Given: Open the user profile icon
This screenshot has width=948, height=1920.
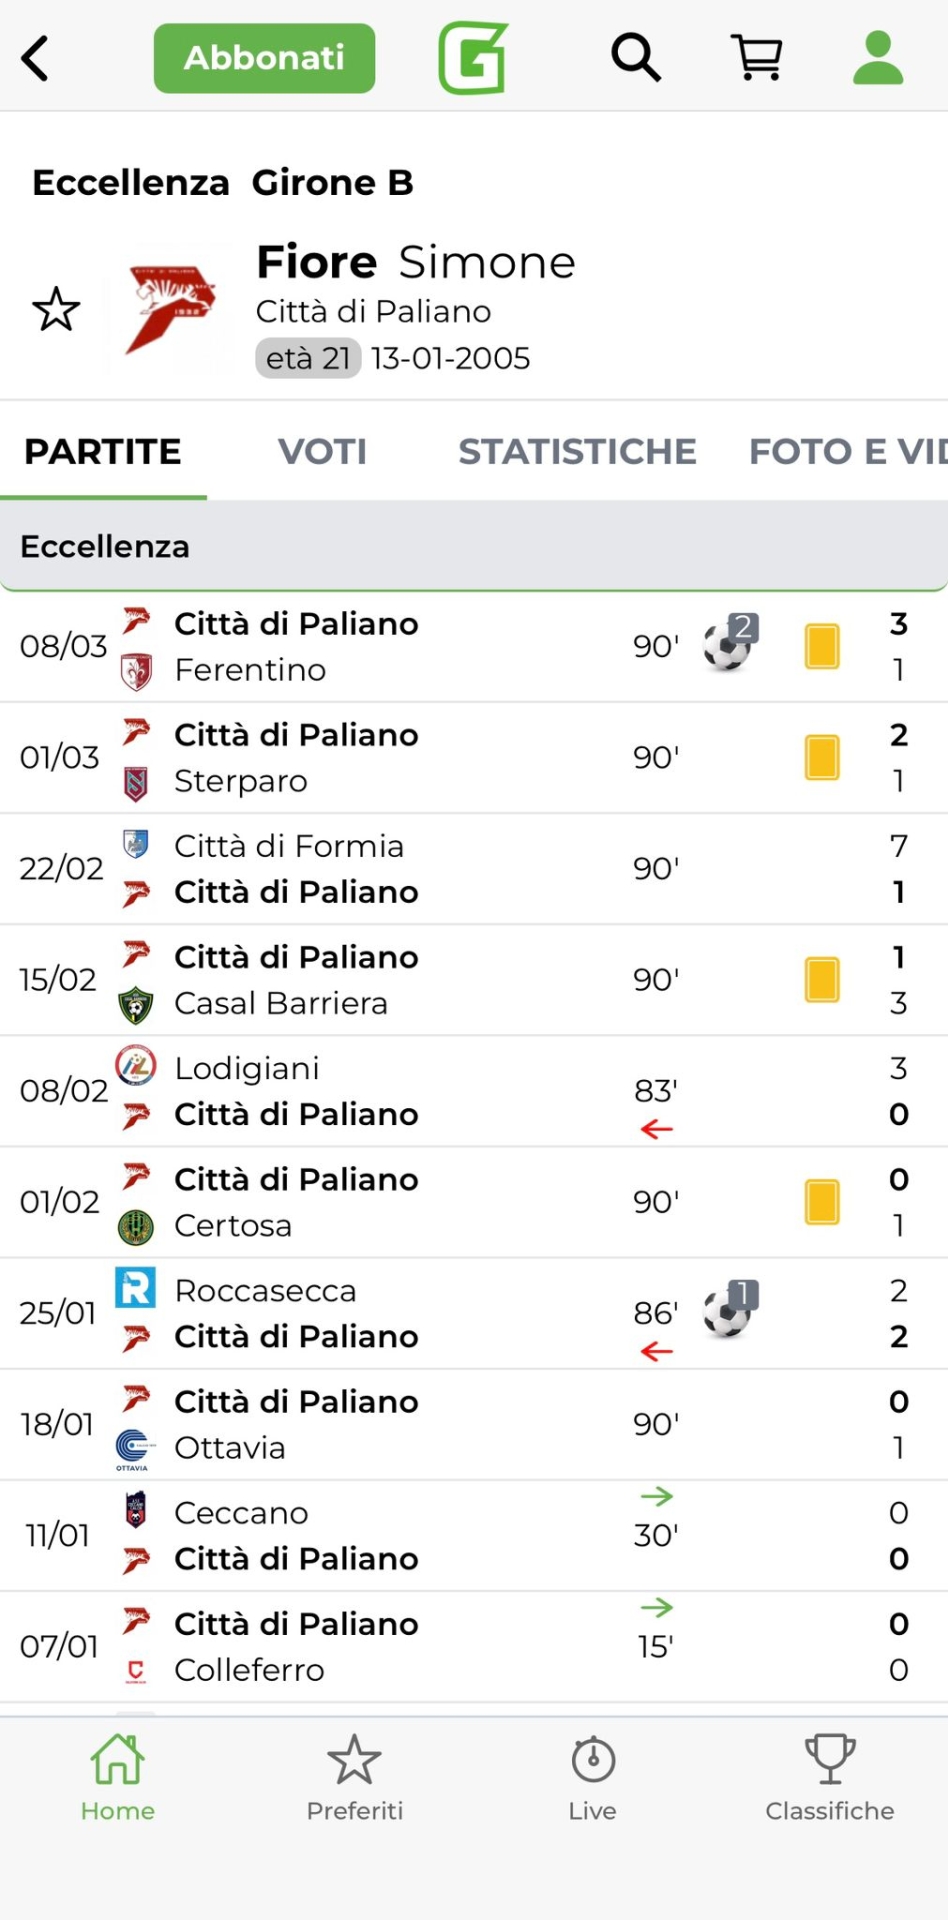Looking at the screenshot, I should (x=878, y=57).
